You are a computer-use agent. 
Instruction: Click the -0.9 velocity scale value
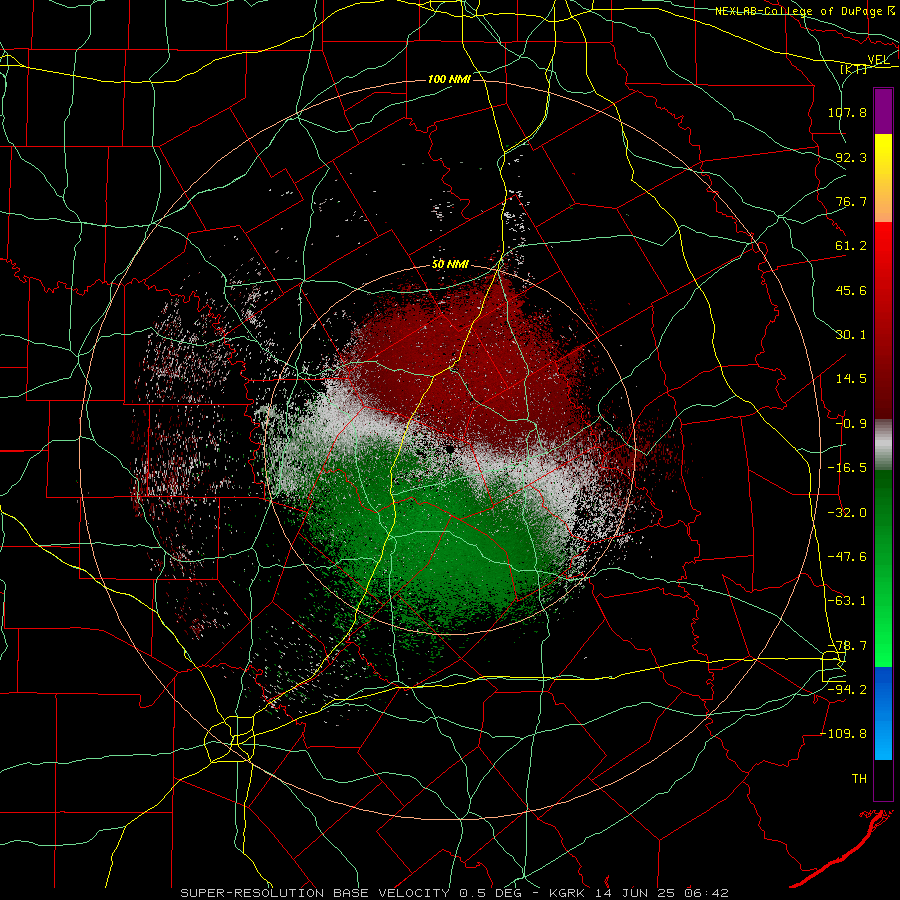point(851,424)
